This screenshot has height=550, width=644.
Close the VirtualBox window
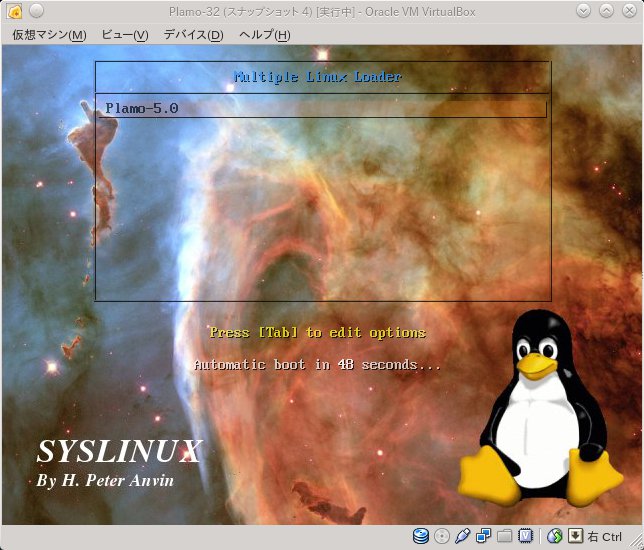(630, 11)
